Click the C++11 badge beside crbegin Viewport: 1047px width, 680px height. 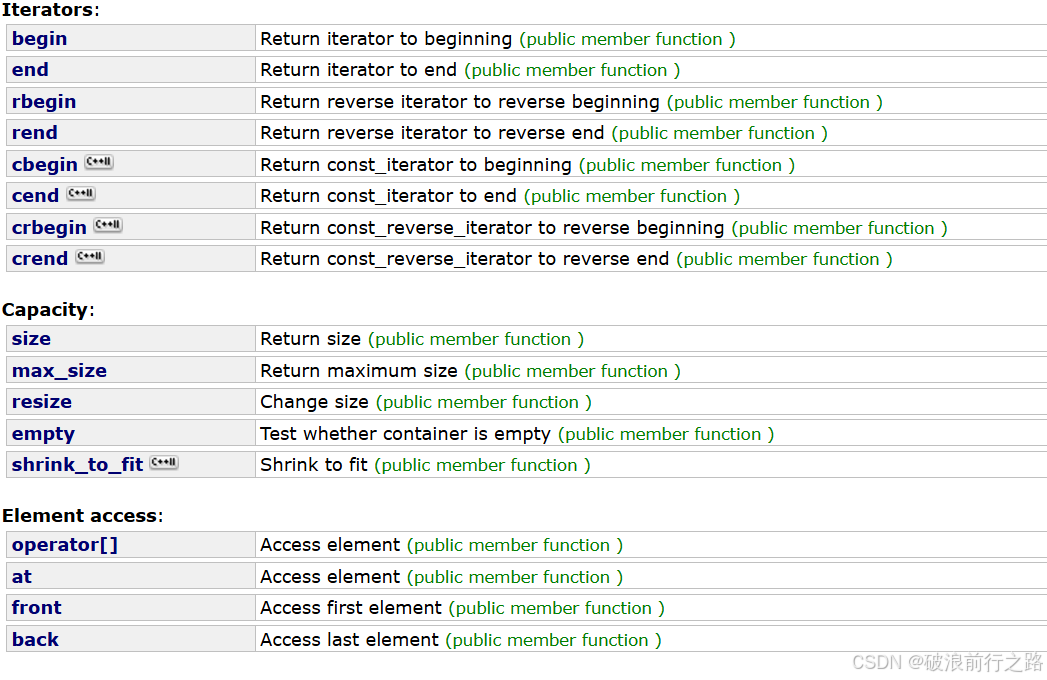[x=108, y=225]
